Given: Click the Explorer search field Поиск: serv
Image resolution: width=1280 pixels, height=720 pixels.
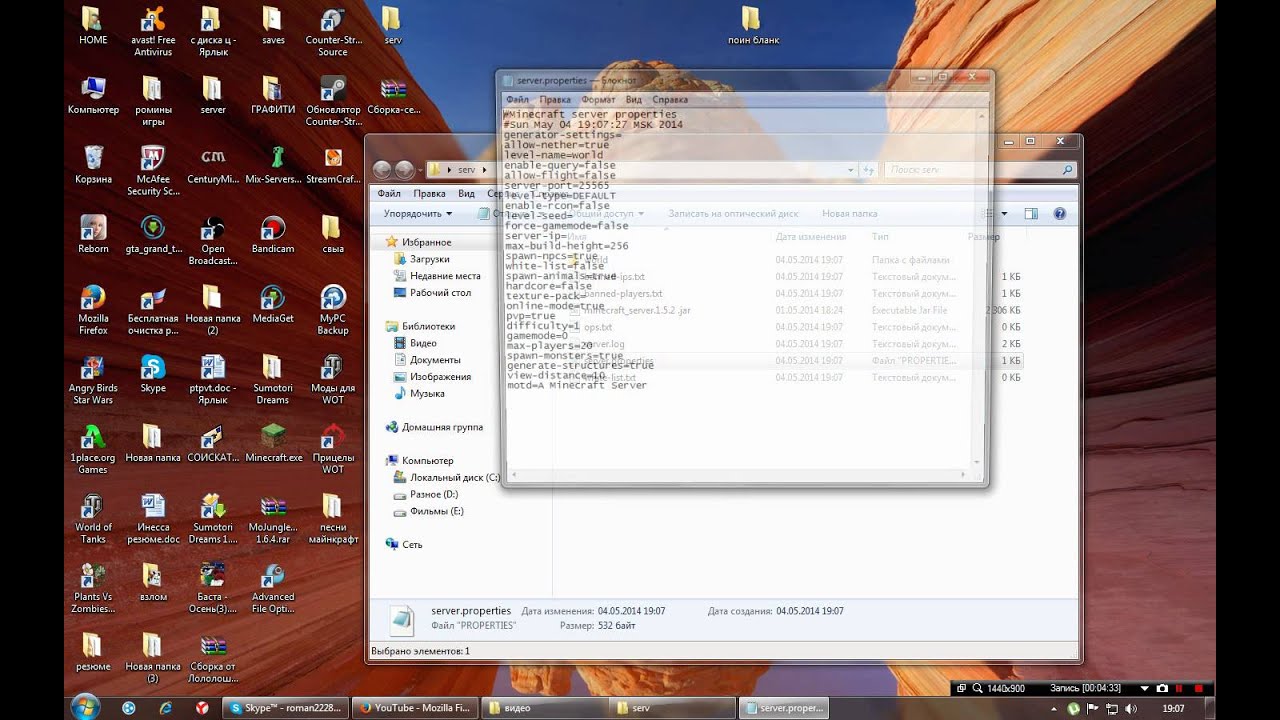Looking at the screenshot, I should point(980,171).
